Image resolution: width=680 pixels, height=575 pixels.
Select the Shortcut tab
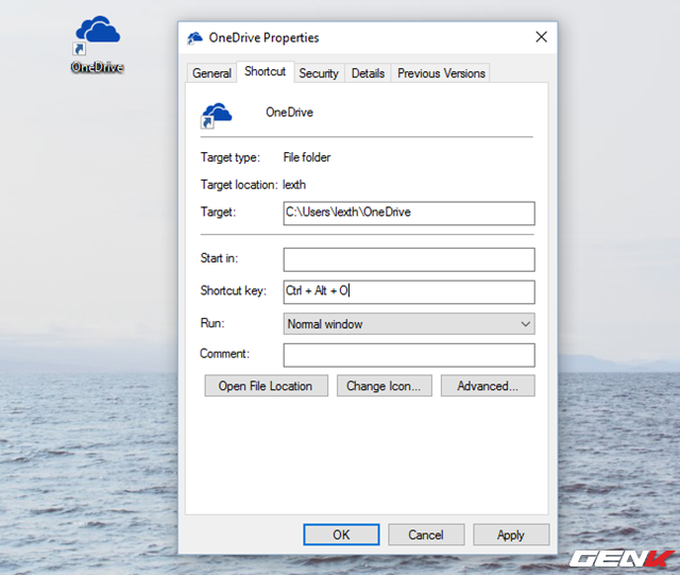pyautogui.click(x=265, y=72)
